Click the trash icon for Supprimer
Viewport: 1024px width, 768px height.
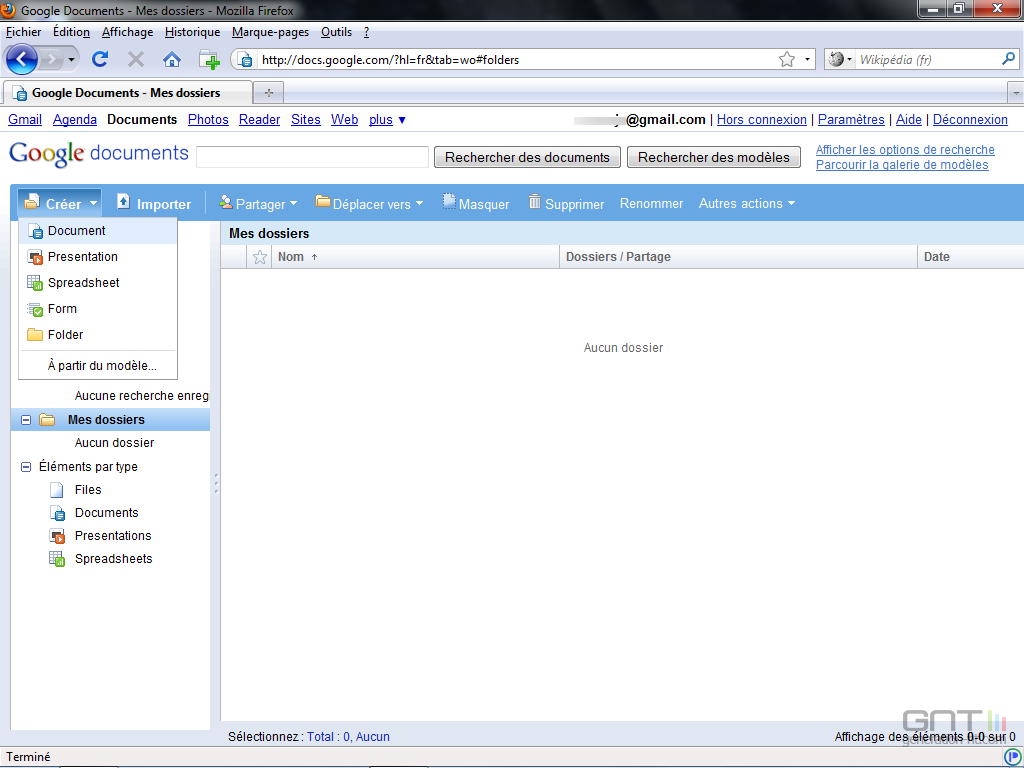535,202
